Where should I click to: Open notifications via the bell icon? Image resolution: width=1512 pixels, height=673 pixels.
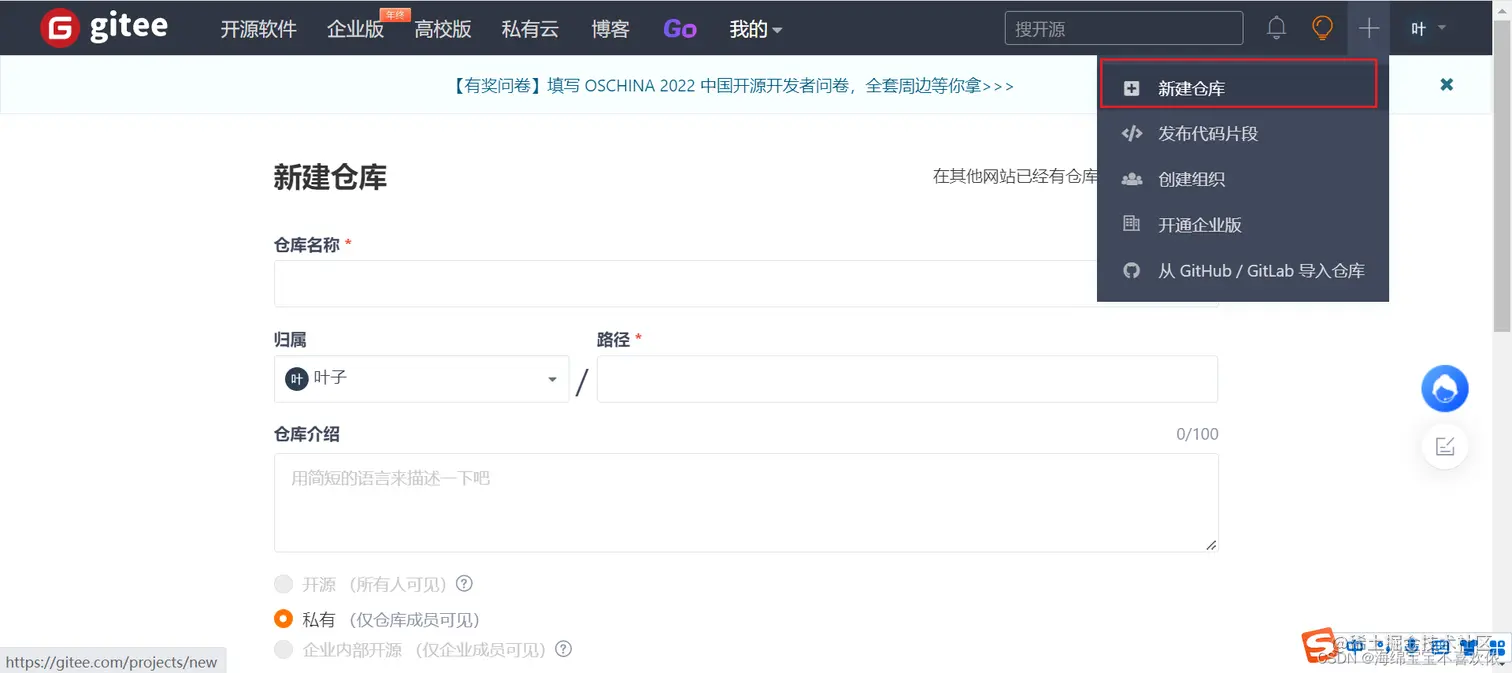pyautogui.click(x=1276, y=28)
